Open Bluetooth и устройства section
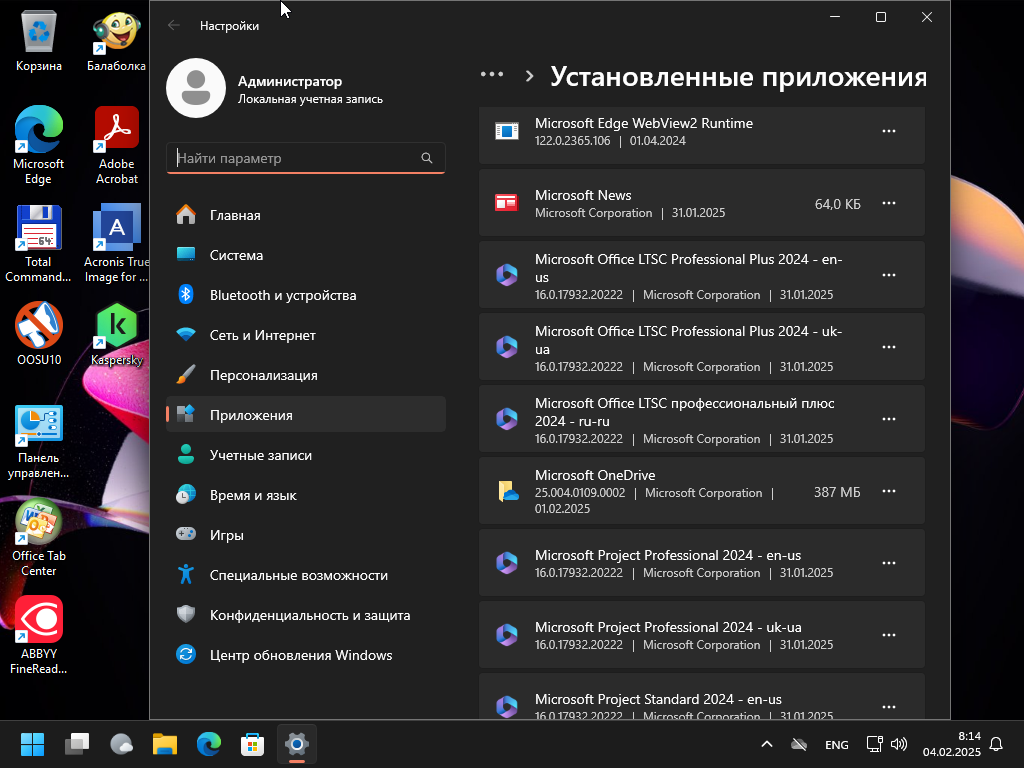Viewport: 1024px width, 768px height. (306, 295)
